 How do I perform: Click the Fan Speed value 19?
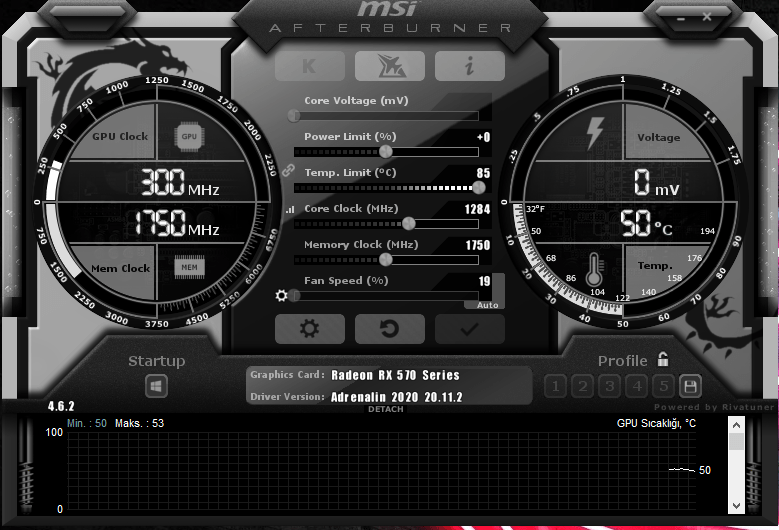[484, 281]
